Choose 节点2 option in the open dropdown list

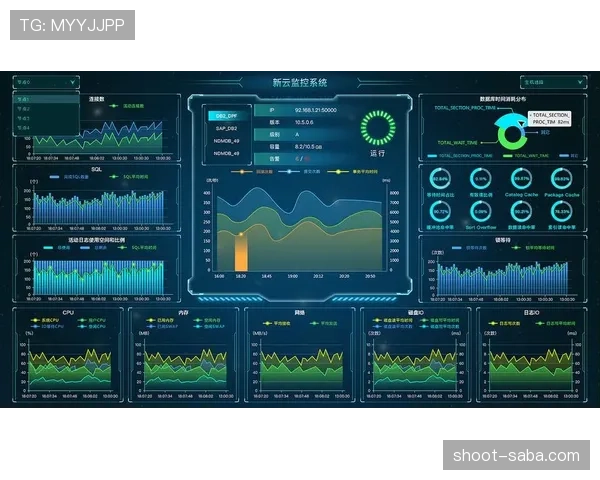(x=46, y=109)
